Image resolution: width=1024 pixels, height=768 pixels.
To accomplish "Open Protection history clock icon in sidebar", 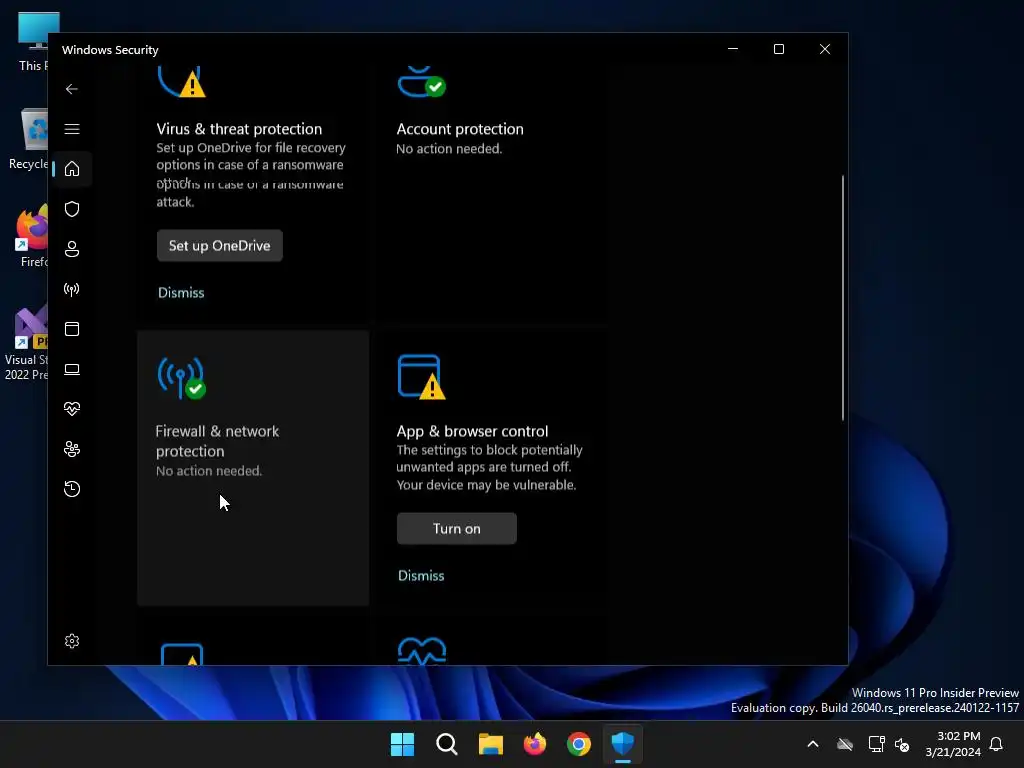I will tap(72, 489).
